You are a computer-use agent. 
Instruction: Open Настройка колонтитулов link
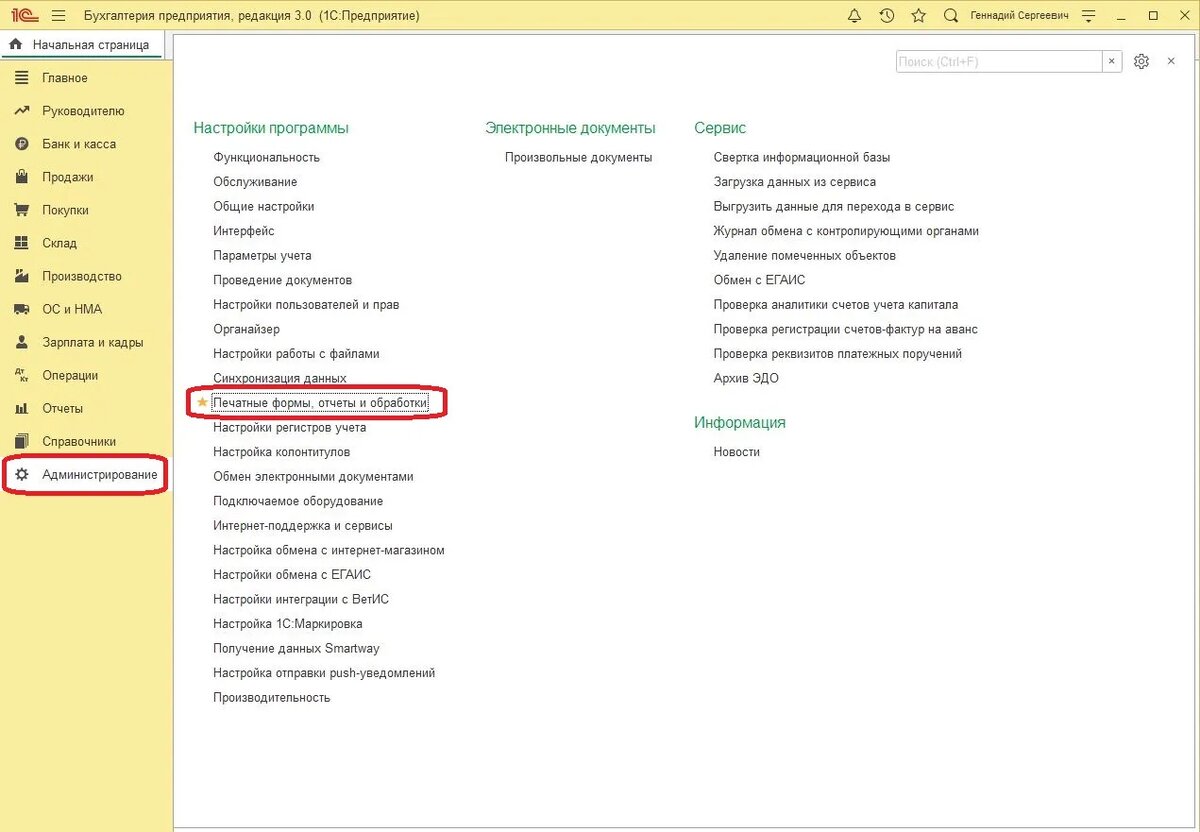(x=282, y=452)
